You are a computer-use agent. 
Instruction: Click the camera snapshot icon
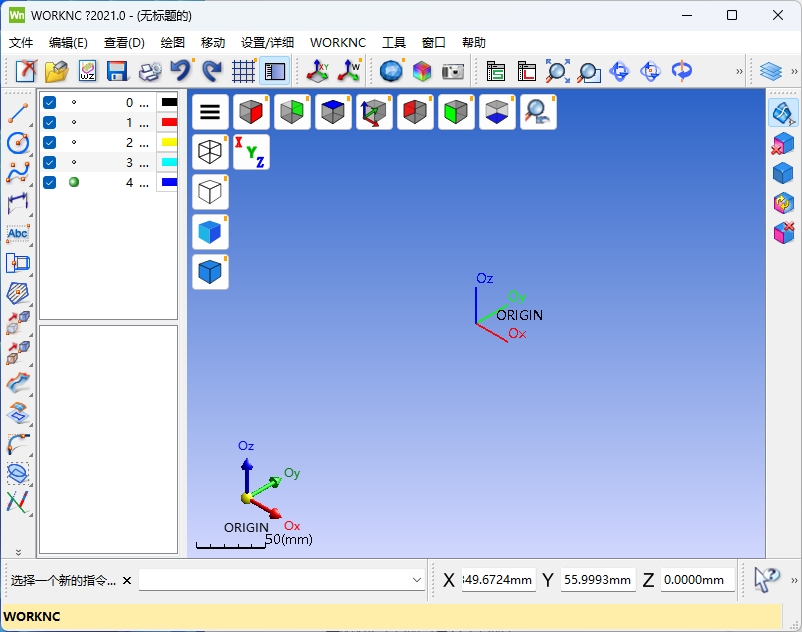pyautogui.click(x=453, y=71)
